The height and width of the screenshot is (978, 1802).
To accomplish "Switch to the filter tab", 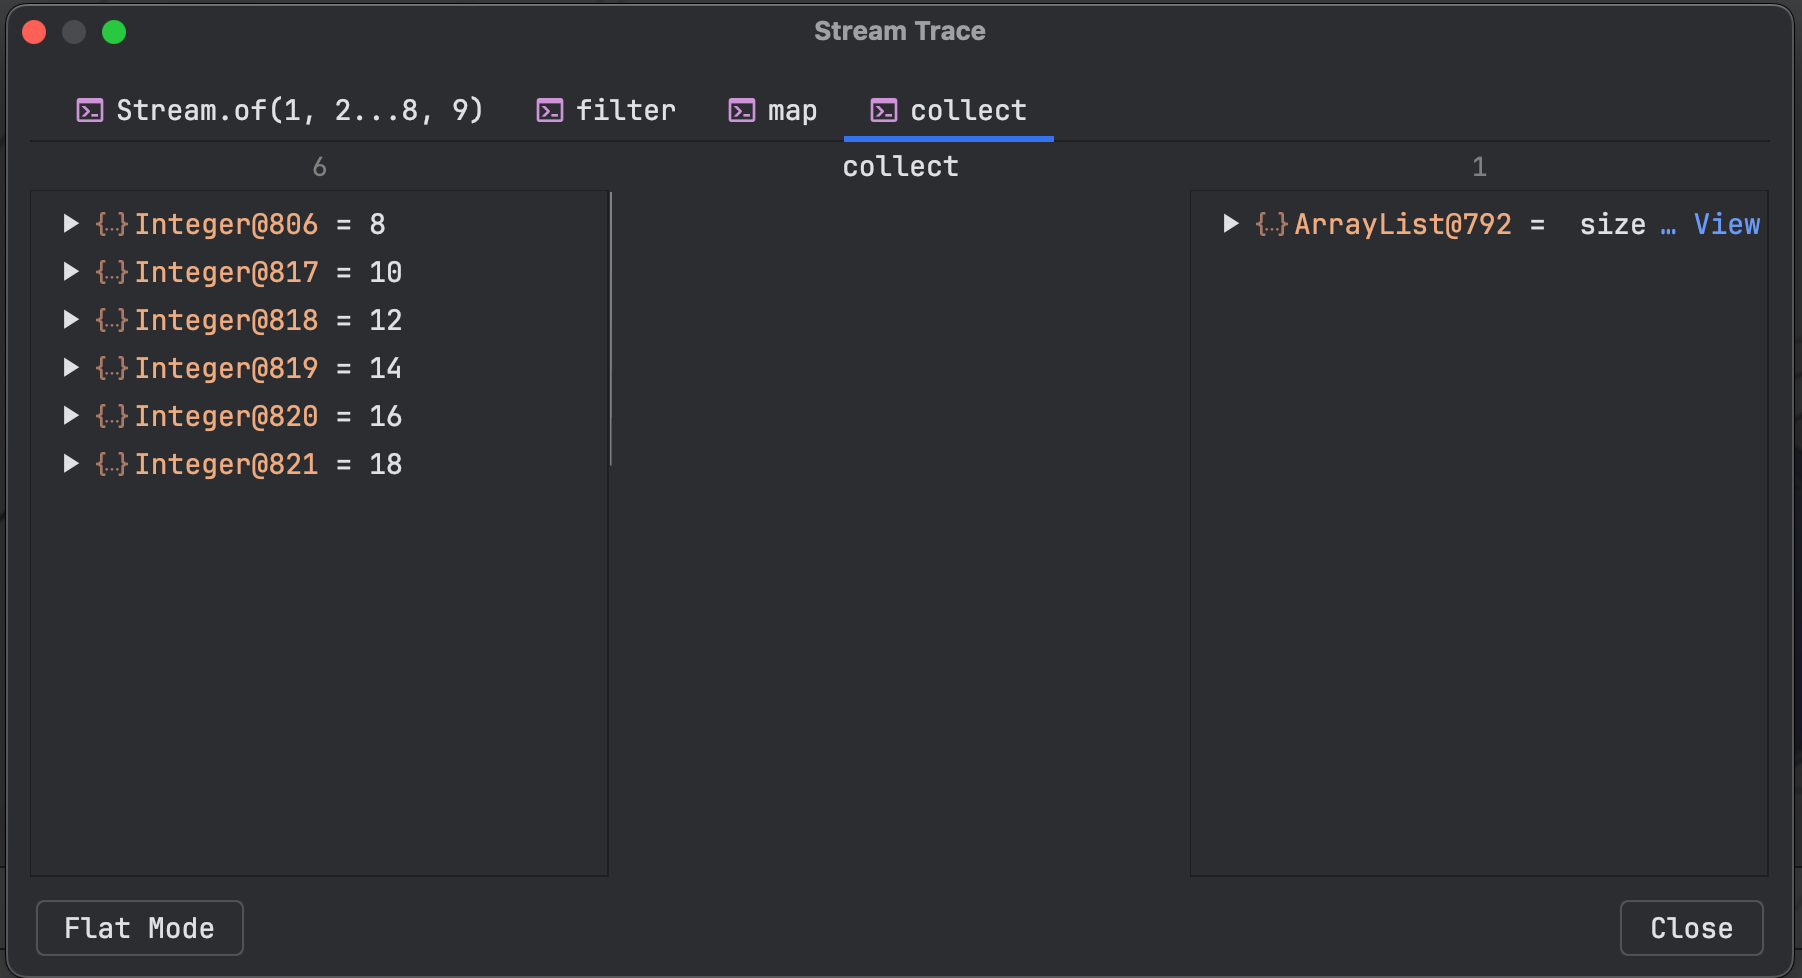I will [625, 110].
